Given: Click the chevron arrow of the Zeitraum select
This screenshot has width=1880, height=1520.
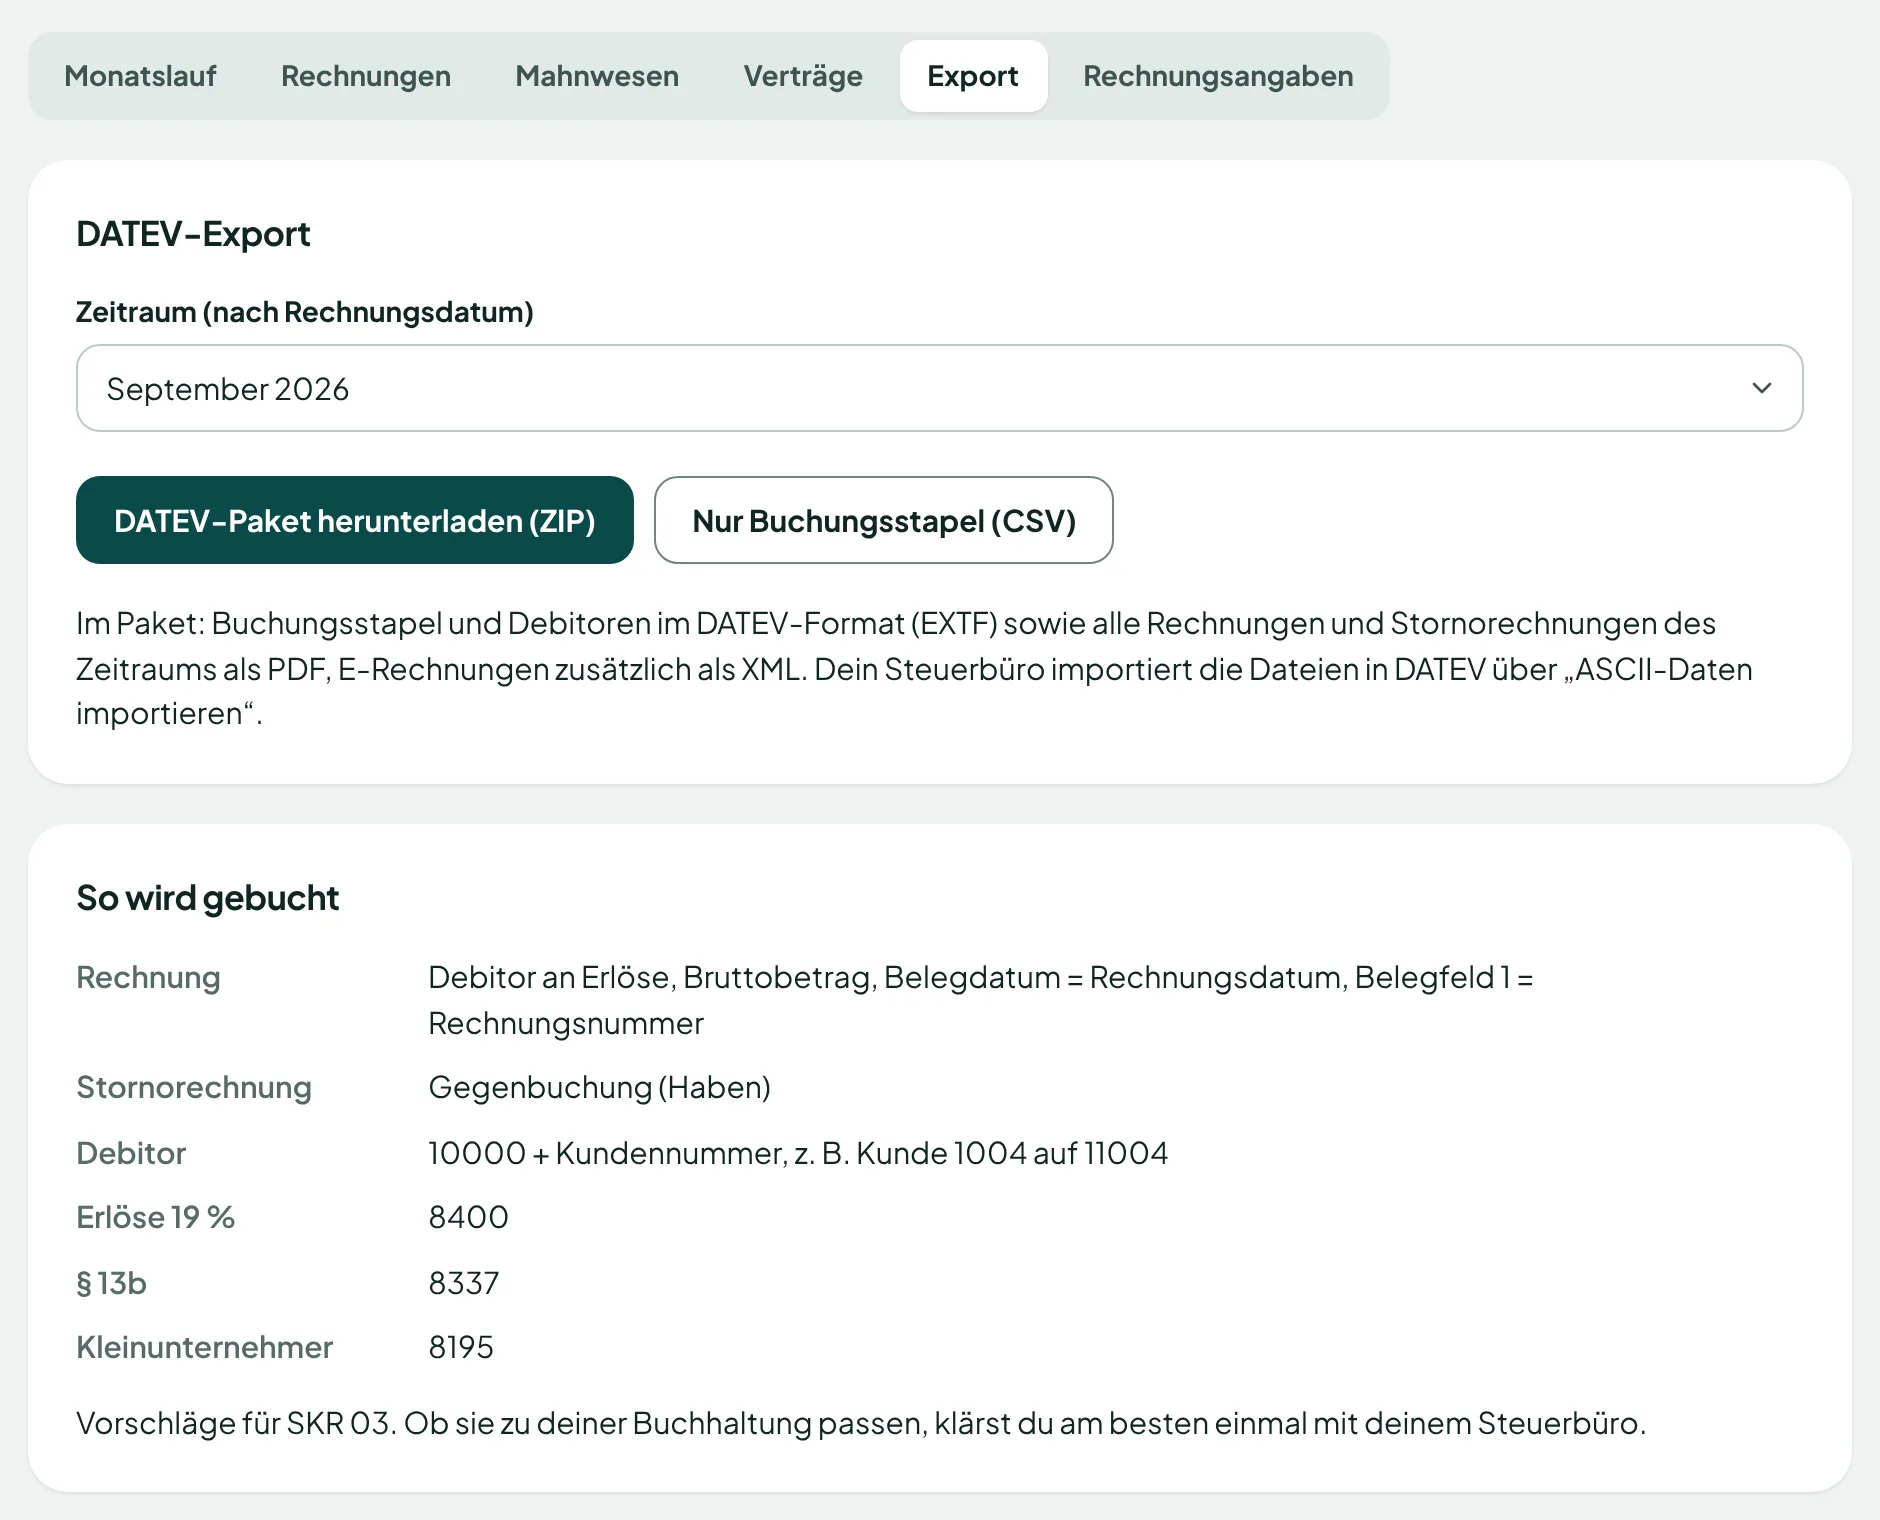Looking at the screenshot, I should click(1761, 388).
